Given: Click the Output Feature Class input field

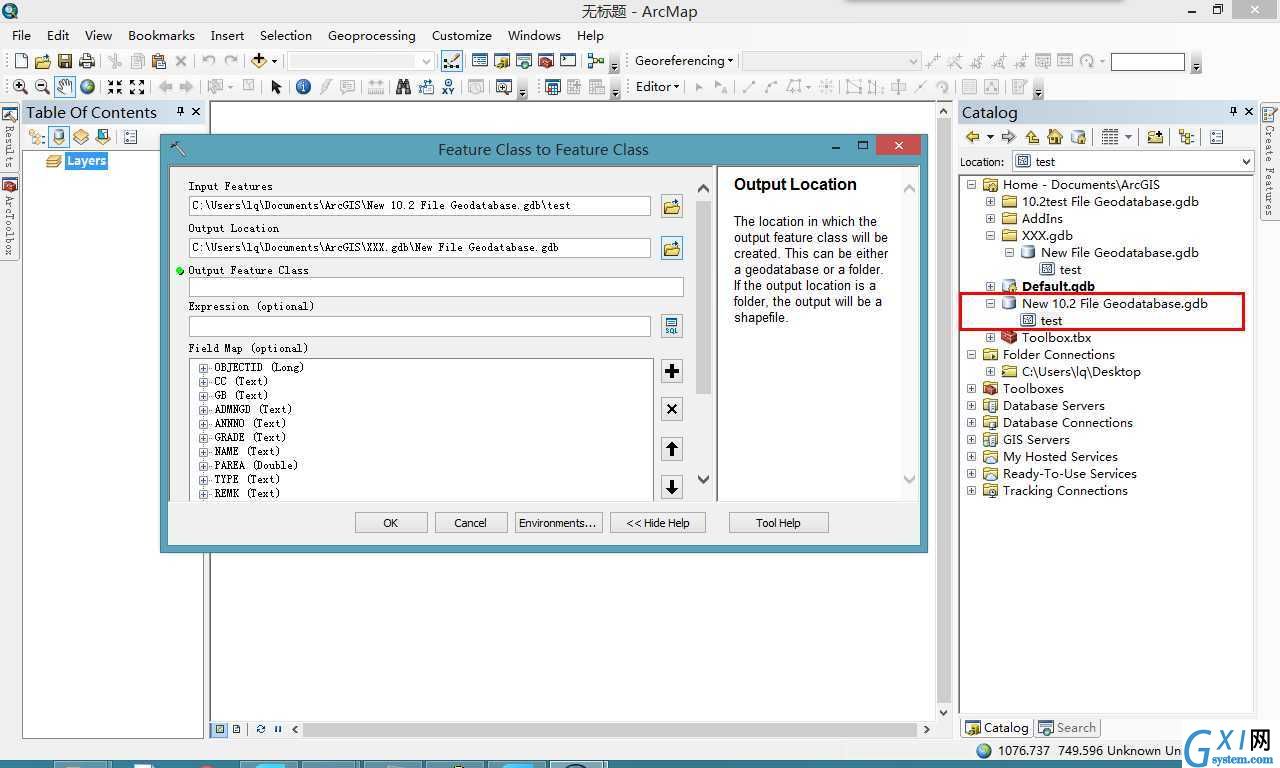Looking at the screenshot, I should pos(436,287).
